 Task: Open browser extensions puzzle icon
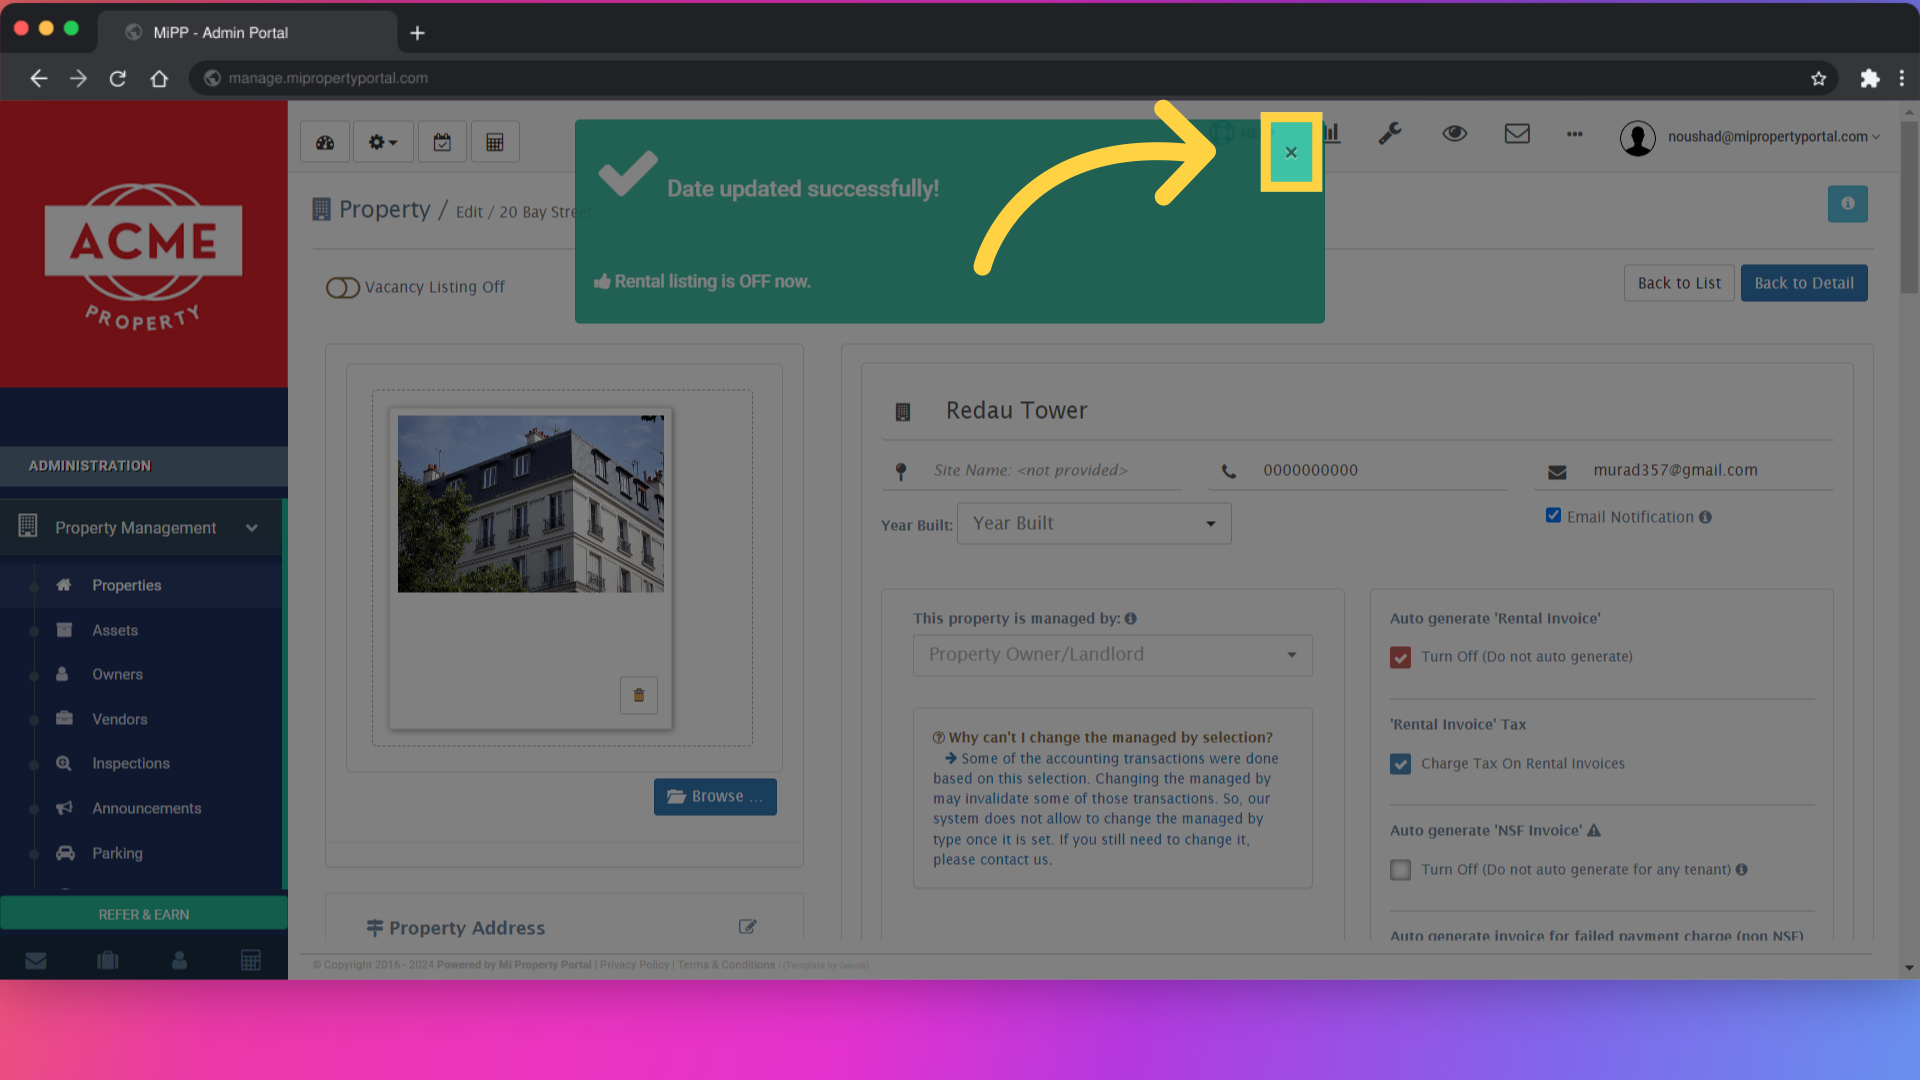(1869, 78)
